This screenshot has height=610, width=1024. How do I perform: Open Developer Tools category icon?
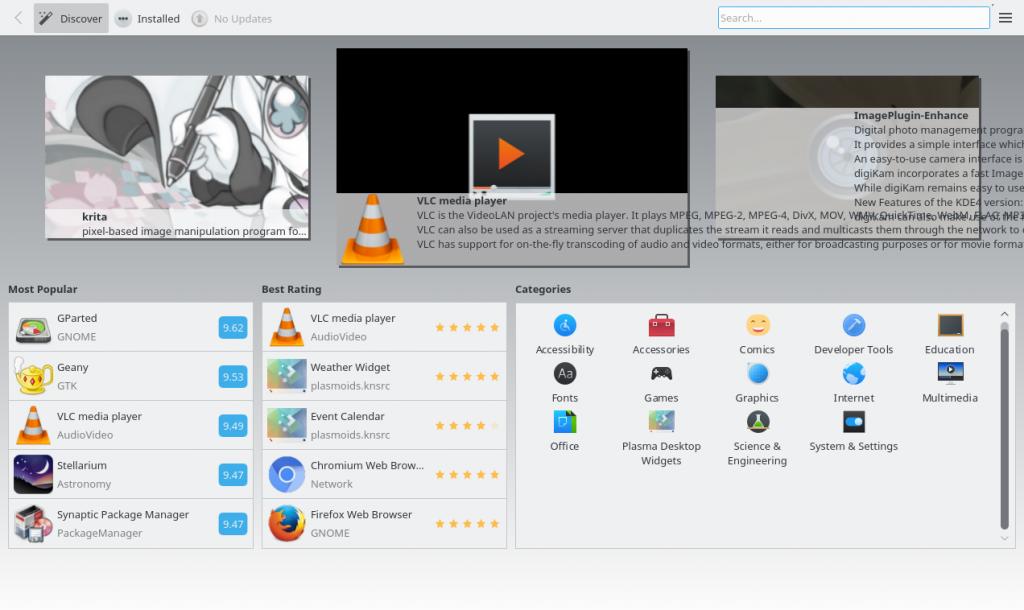(x=853, y=326)
